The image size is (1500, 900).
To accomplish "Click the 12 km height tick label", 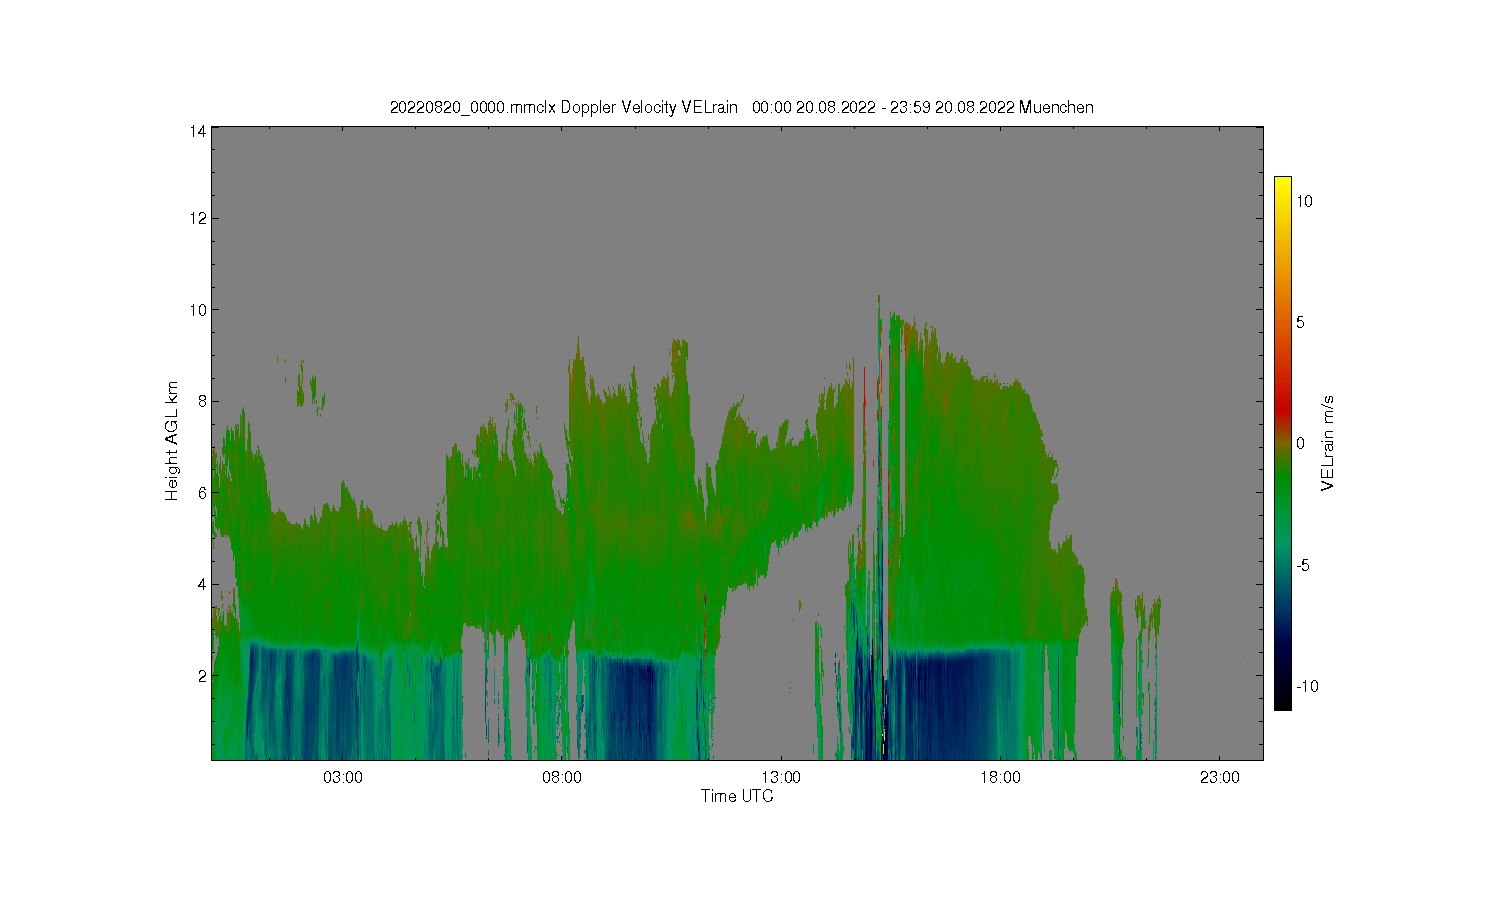I will [x=198, y=218].
